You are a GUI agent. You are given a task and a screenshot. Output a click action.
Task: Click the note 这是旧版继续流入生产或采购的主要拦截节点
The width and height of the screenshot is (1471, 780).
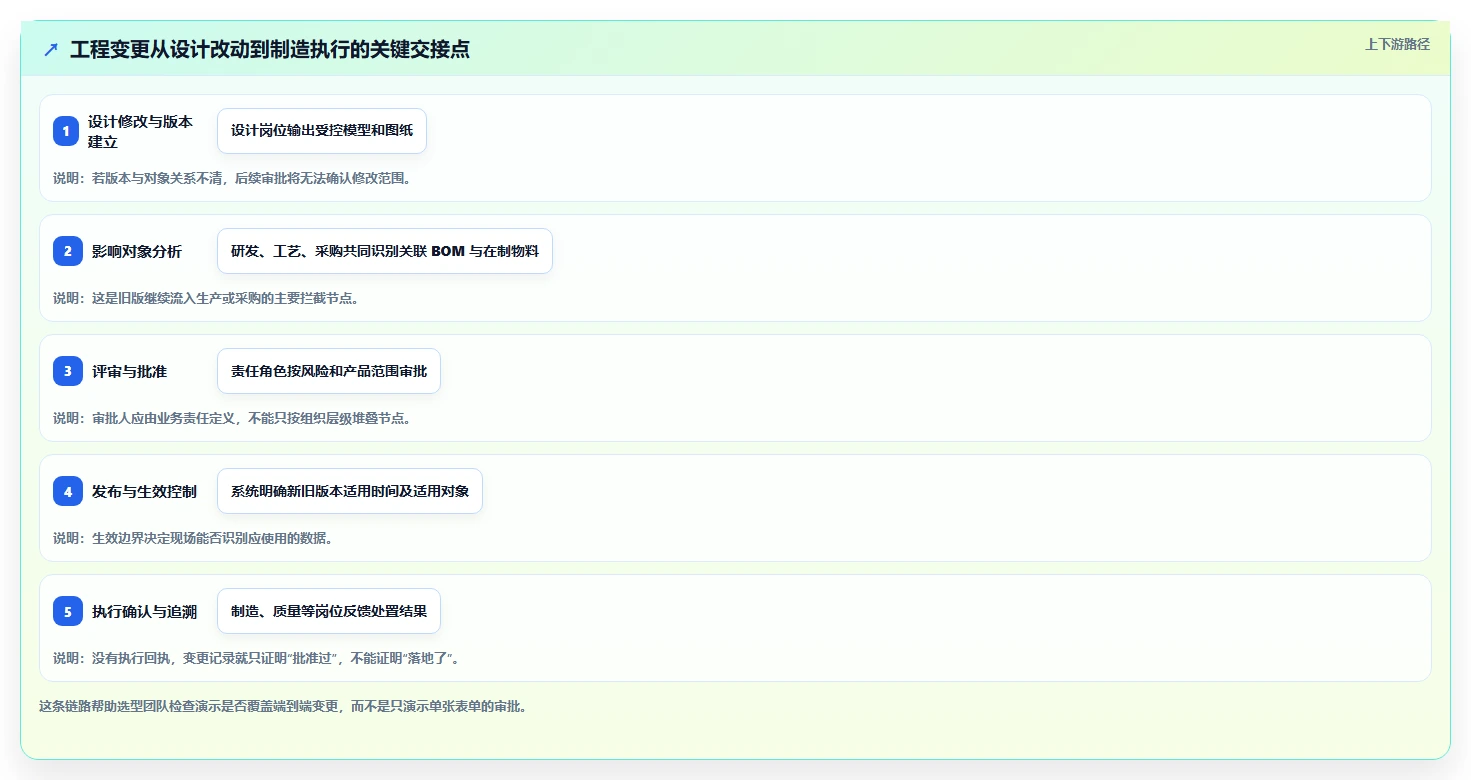(x=206, y=298)
